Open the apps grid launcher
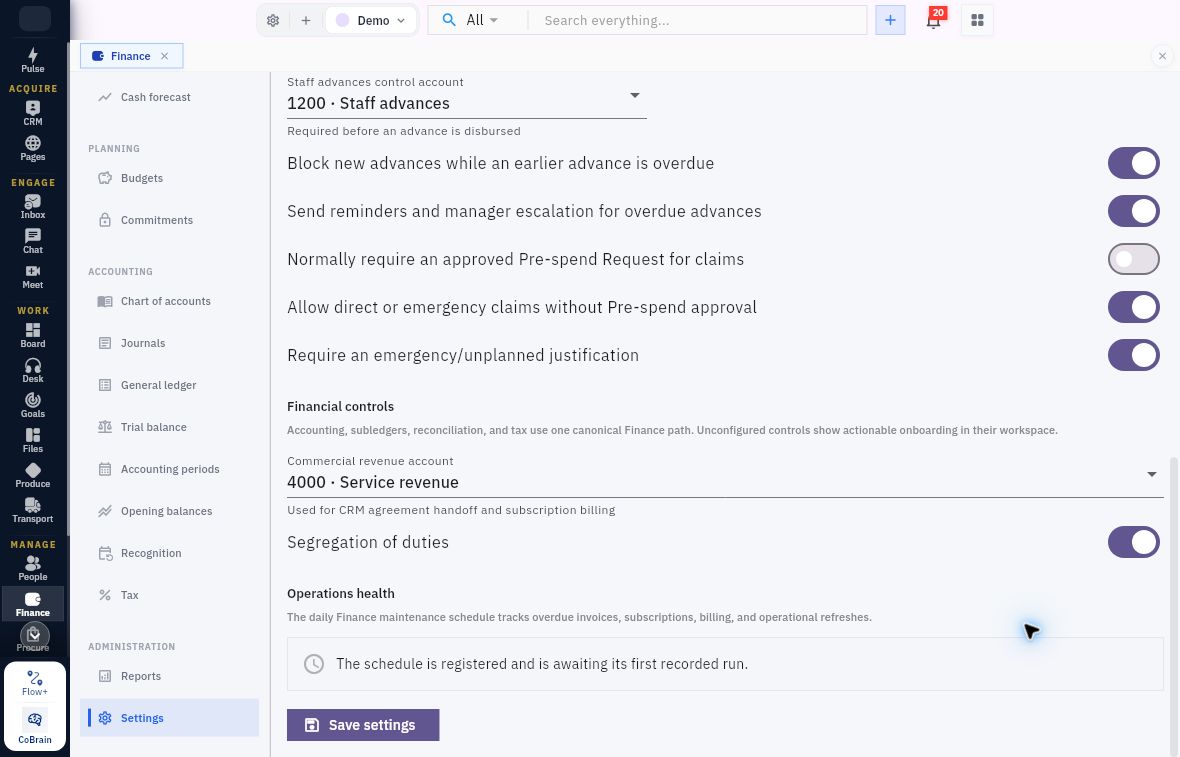 point(978,20)
